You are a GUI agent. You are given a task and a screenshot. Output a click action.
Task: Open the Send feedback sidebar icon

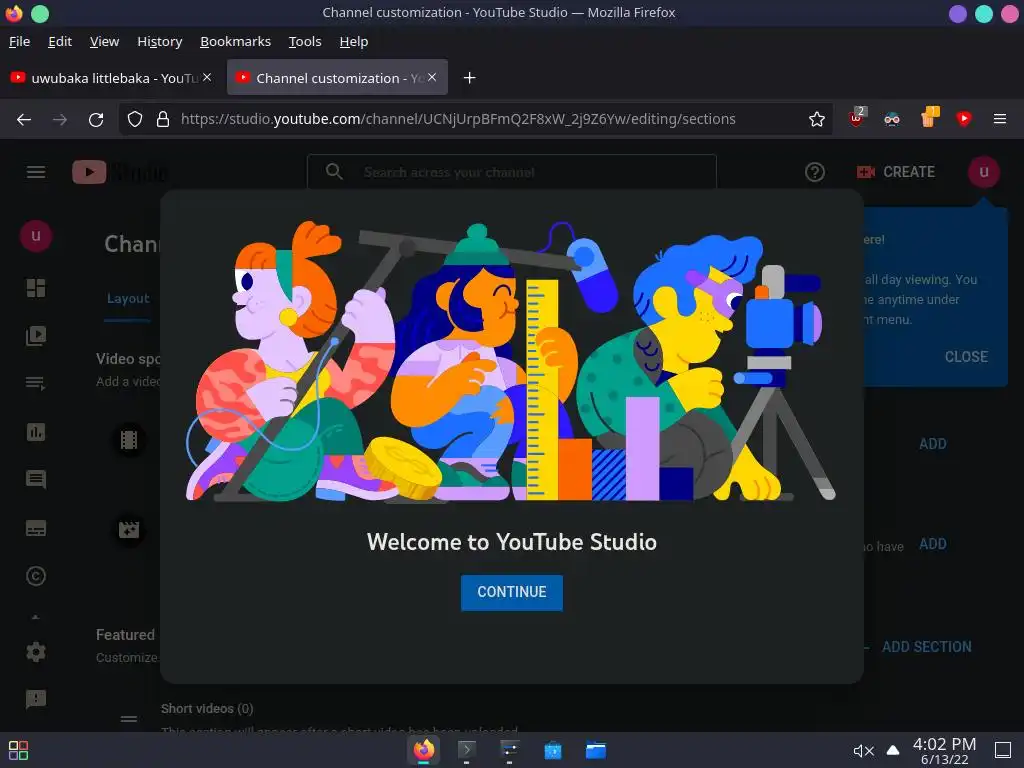[x=36, y=699]
